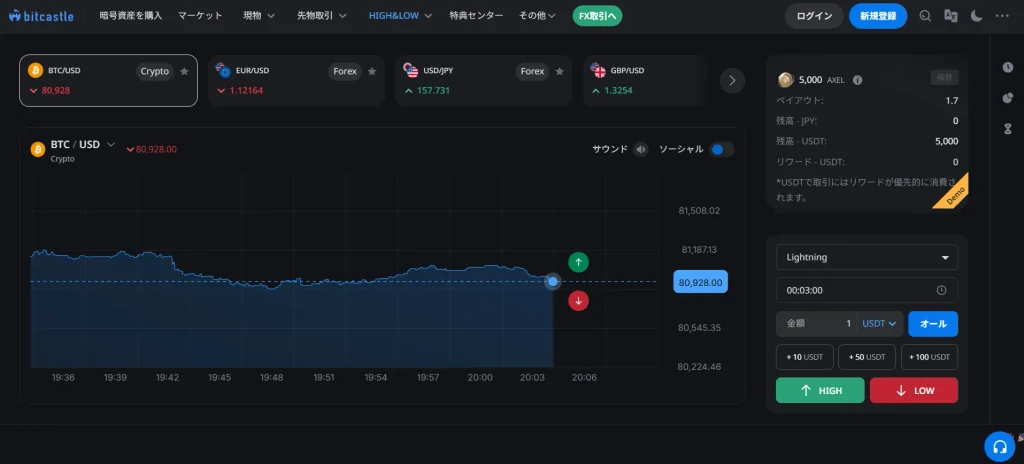1024x464 pixels.
Task: Favorite EUR/USD with its star
Action: (372, 71)
